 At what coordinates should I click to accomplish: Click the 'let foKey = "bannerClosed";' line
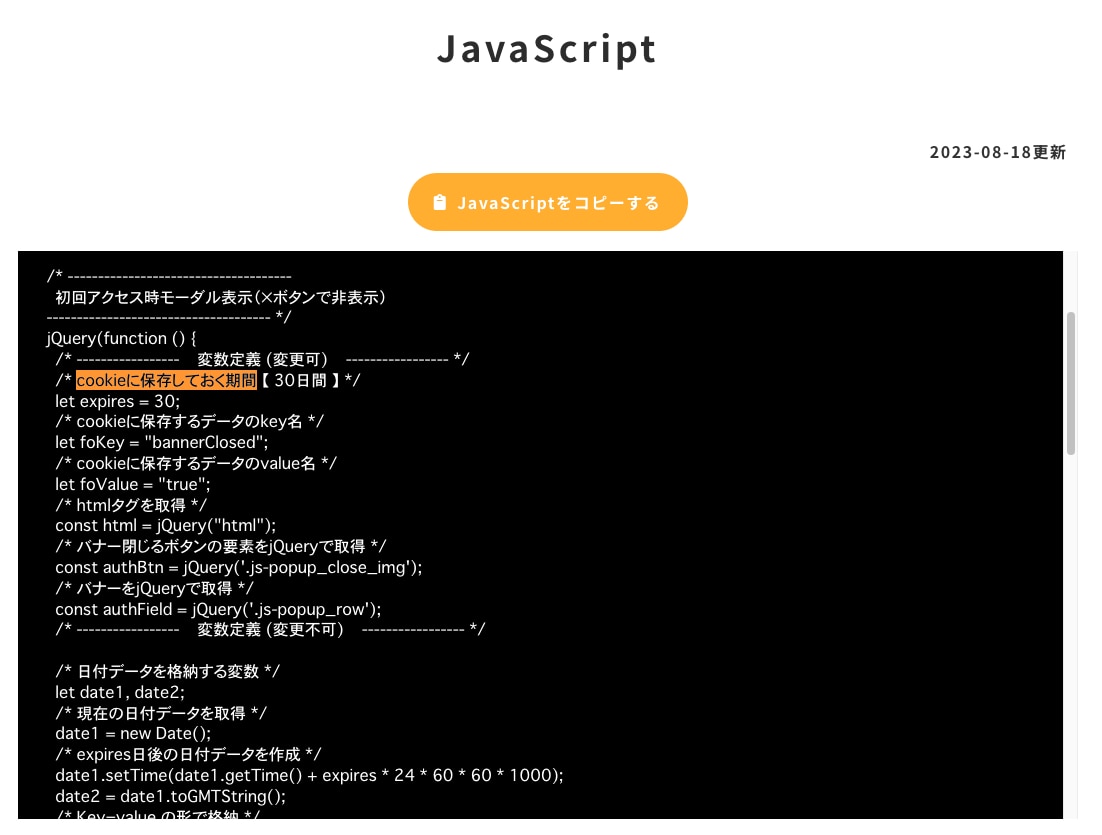coord(162,442)
